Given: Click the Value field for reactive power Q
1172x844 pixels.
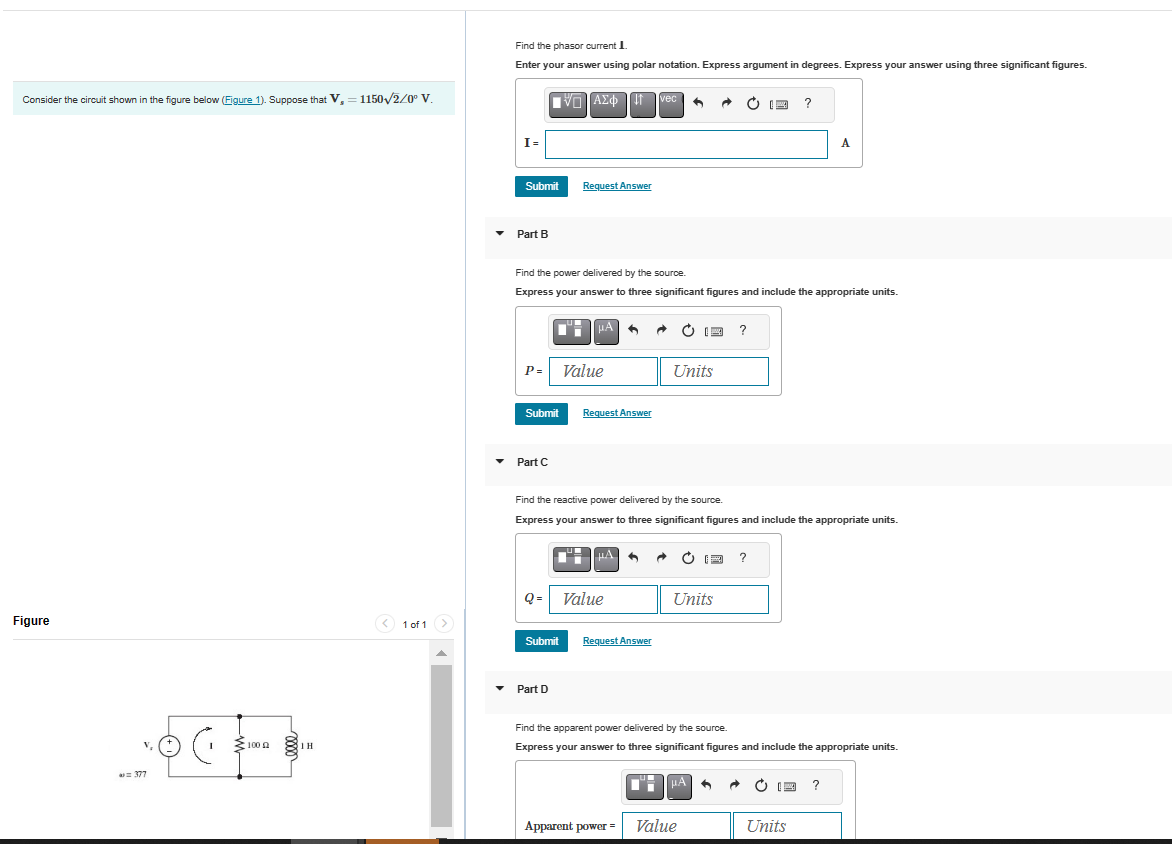Looking at the screenshot, I should tap(603, 598).
